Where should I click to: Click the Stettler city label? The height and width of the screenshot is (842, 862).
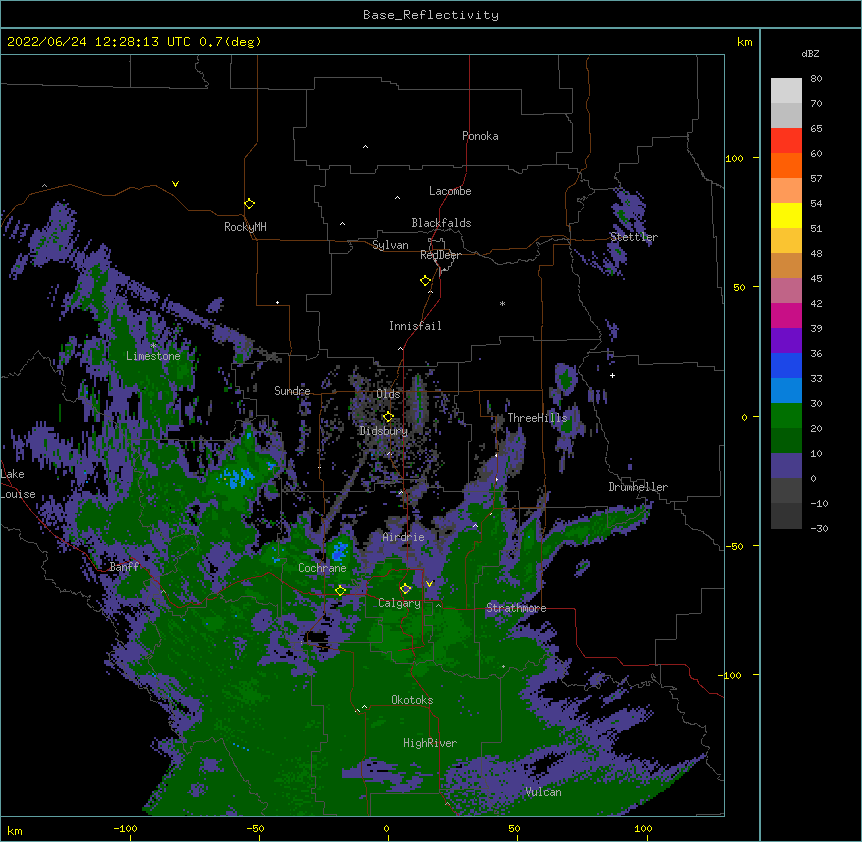point(634,237)
